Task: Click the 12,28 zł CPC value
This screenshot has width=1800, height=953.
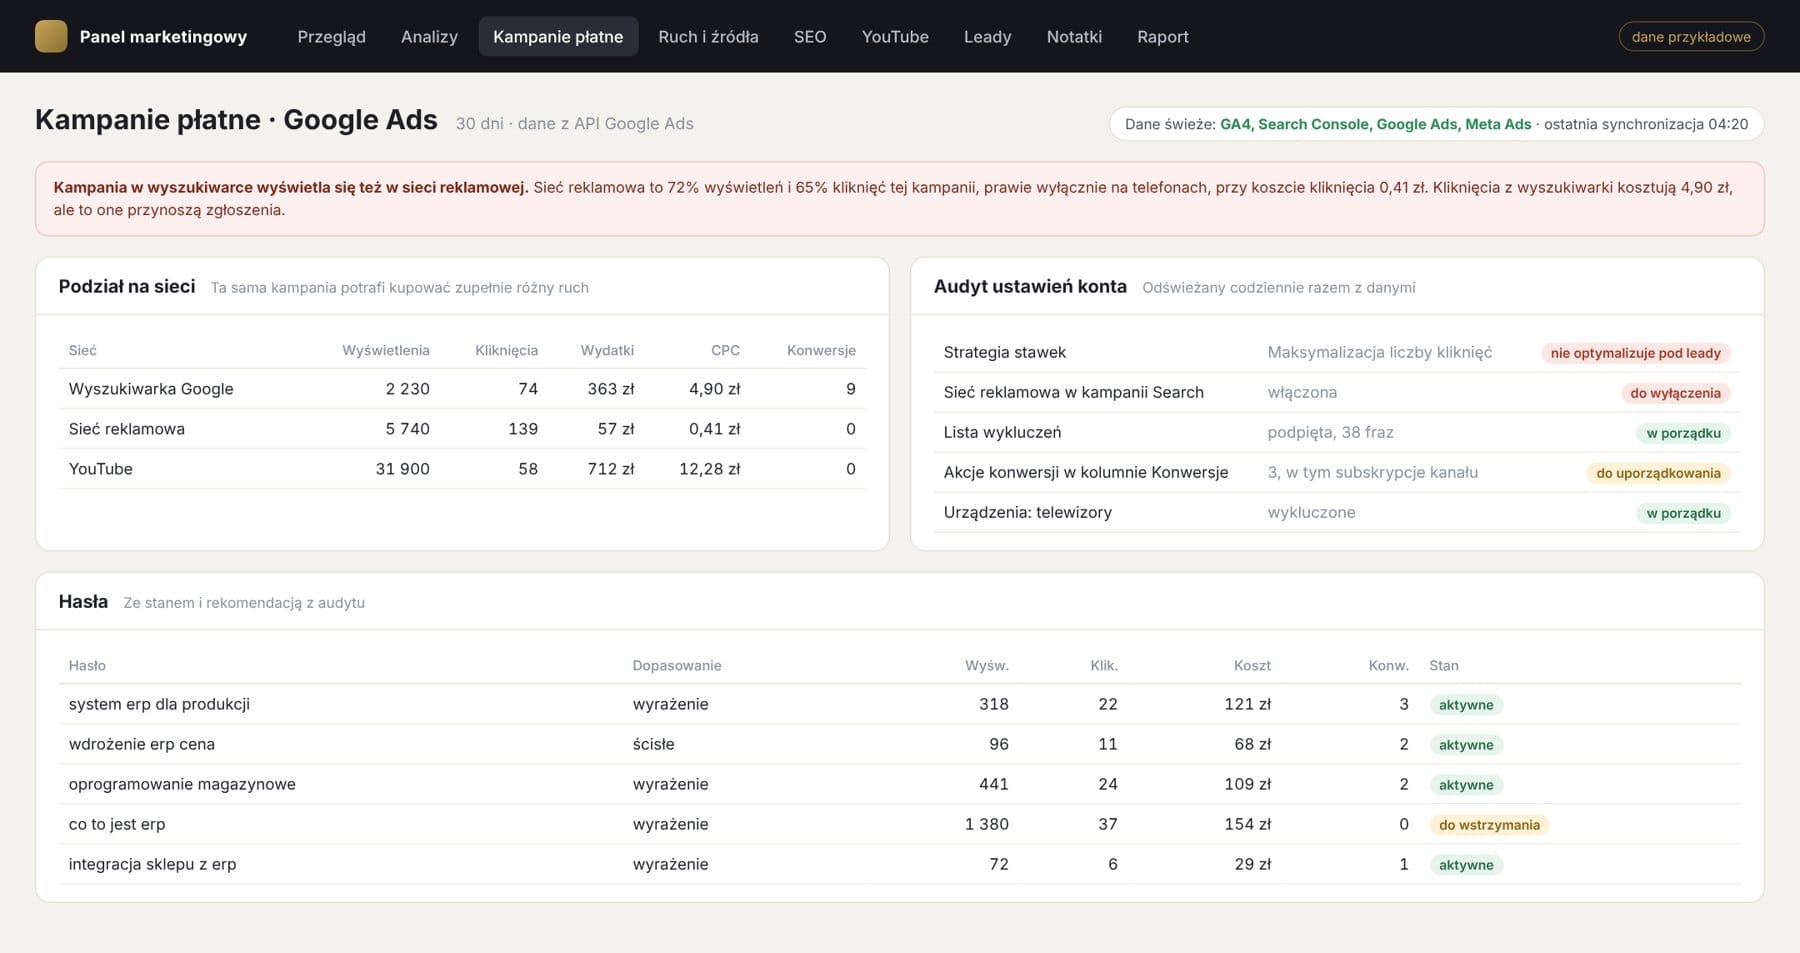Action: coord(709,469)
